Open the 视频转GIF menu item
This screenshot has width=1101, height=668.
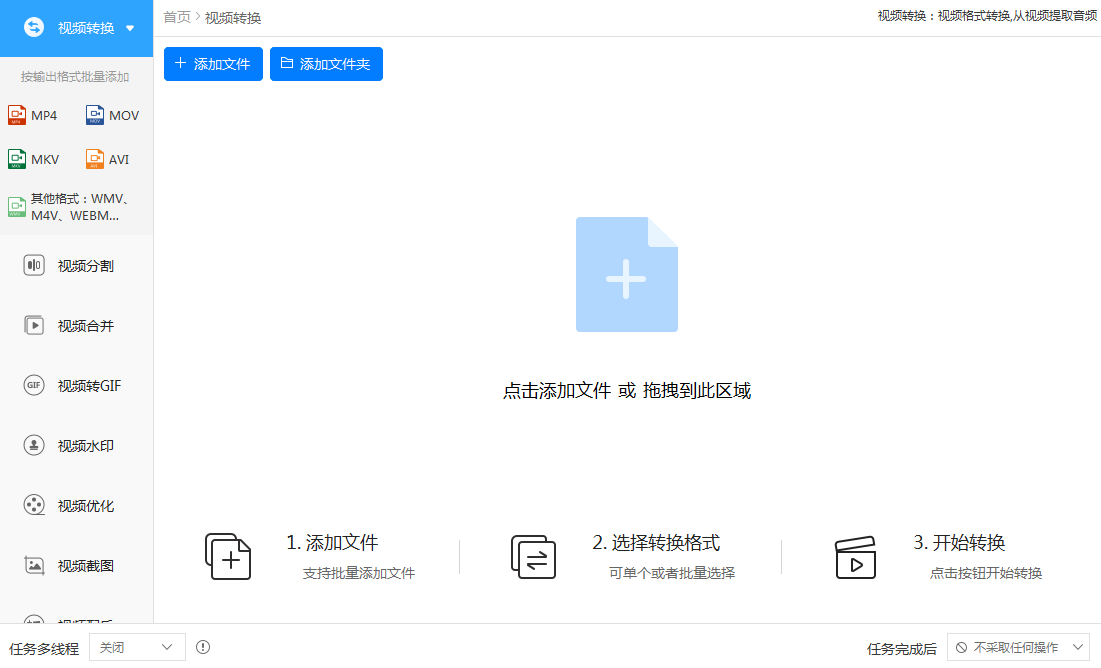point(77,385)
